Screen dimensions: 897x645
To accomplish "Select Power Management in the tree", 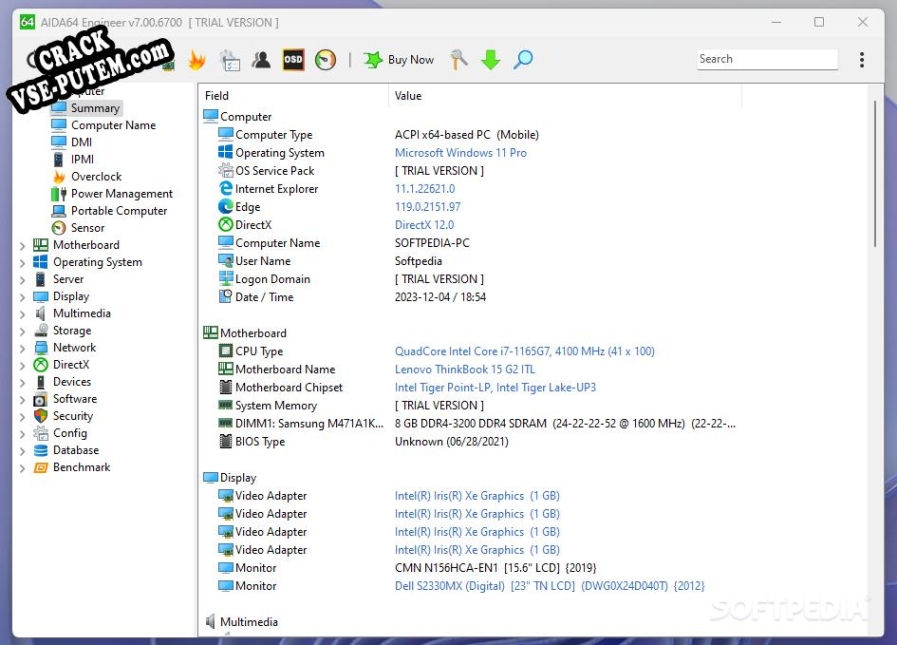I will (x=121, y=194).
